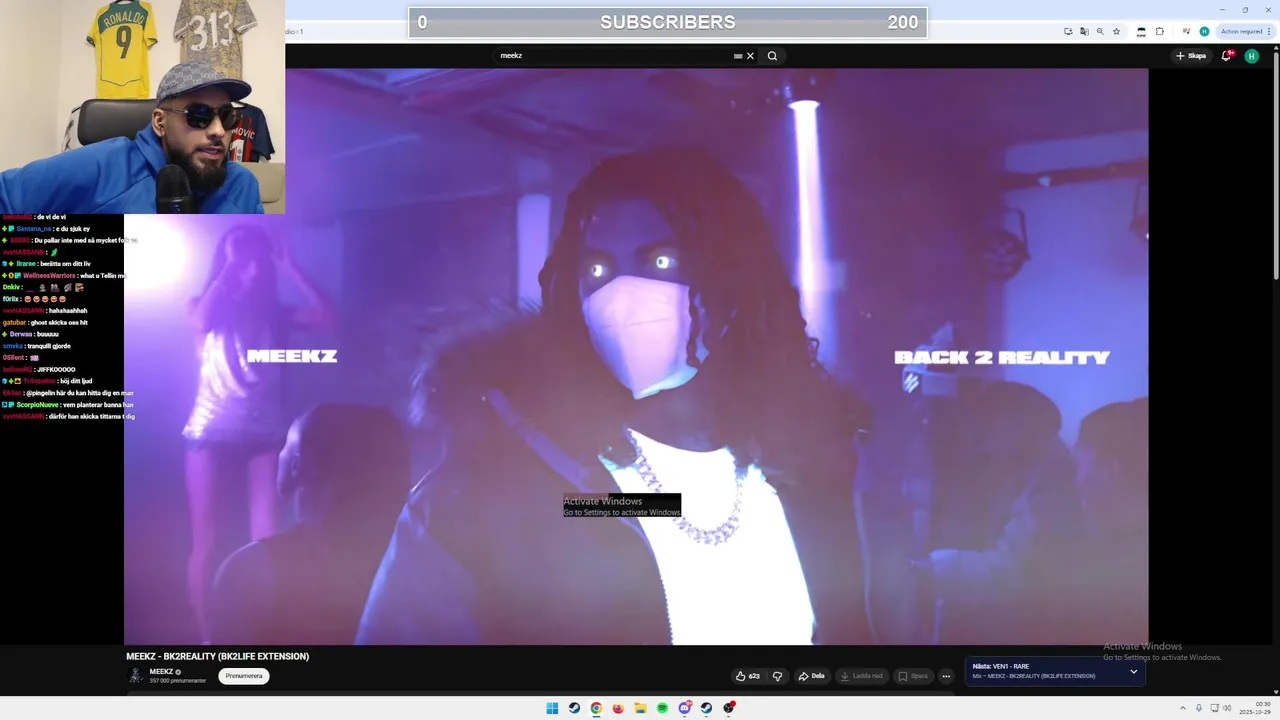Click the MEEKZ channel avatar
Image resolution: width=1280 pixels, height=720 pixels.
135,676
